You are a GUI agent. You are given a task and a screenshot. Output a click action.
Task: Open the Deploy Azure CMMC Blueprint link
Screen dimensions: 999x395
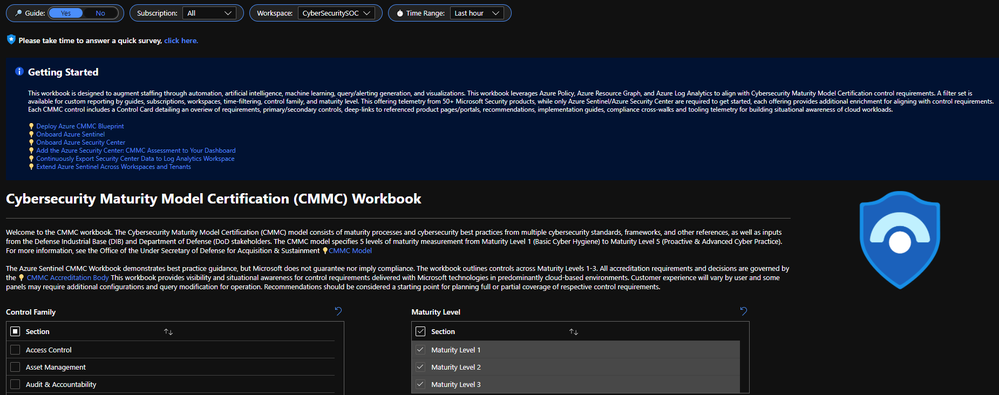[80, 127]
